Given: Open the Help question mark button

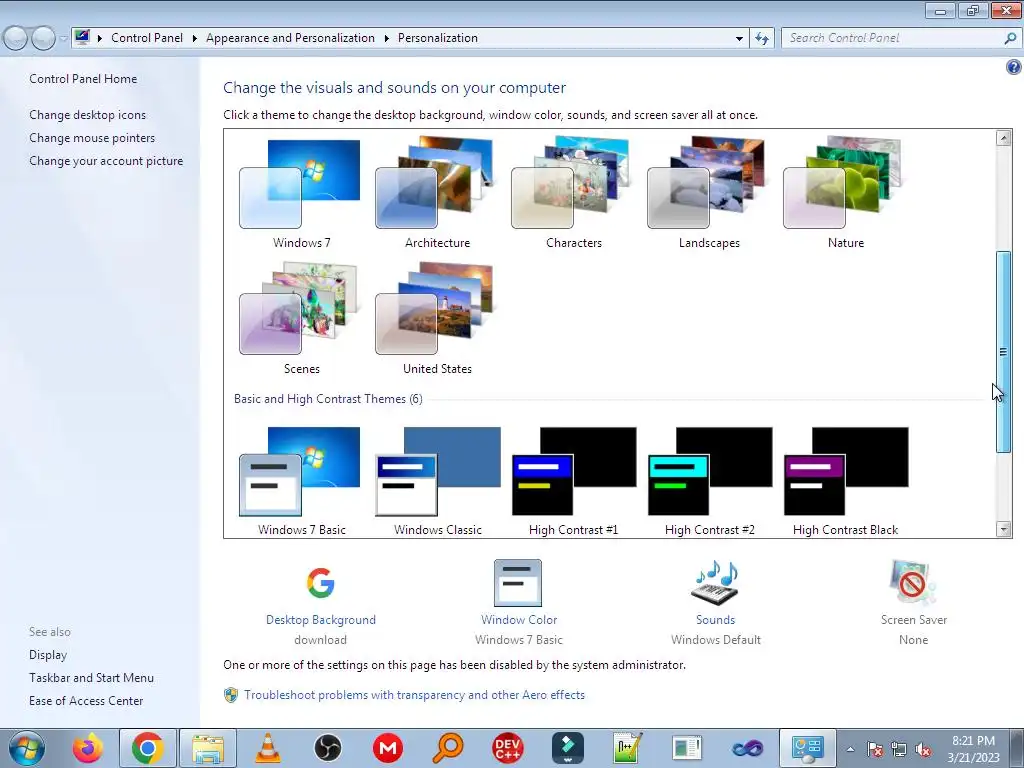Looking at the screenshot, I should coord(1014,67).
